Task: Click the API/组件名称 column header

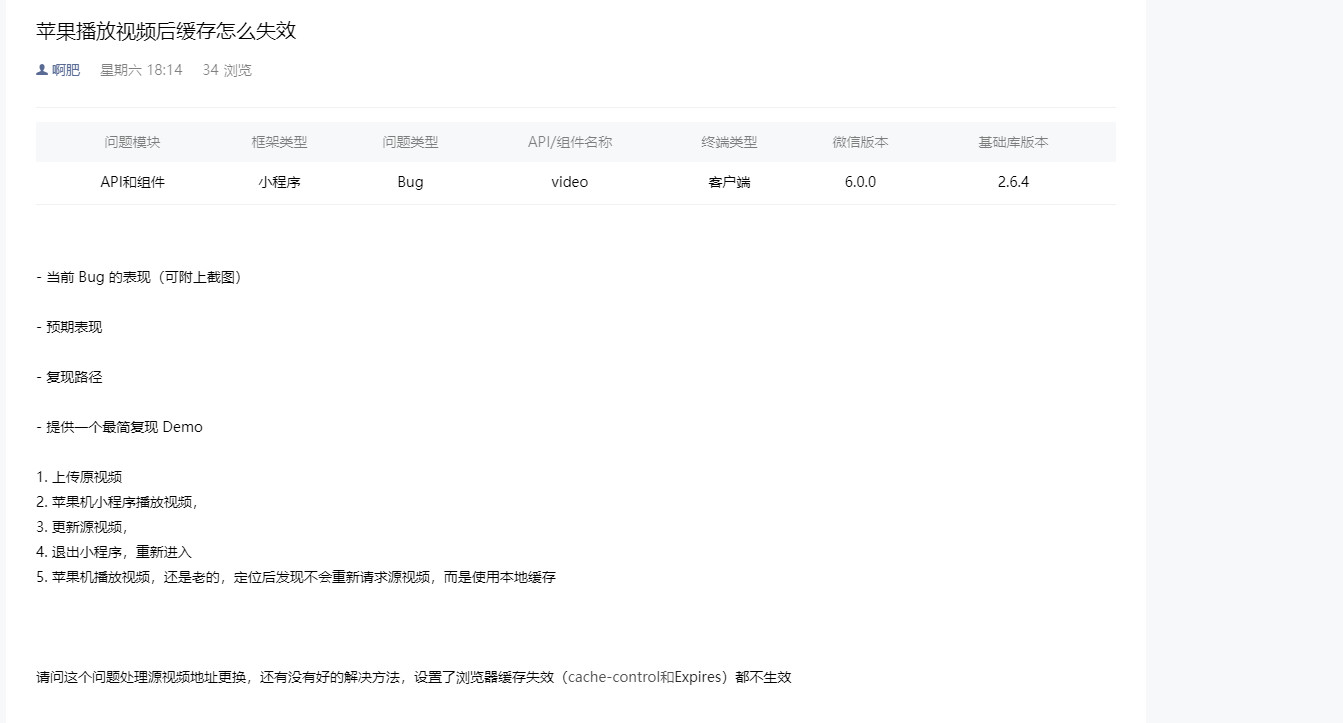Action: (x=570, y=142)
